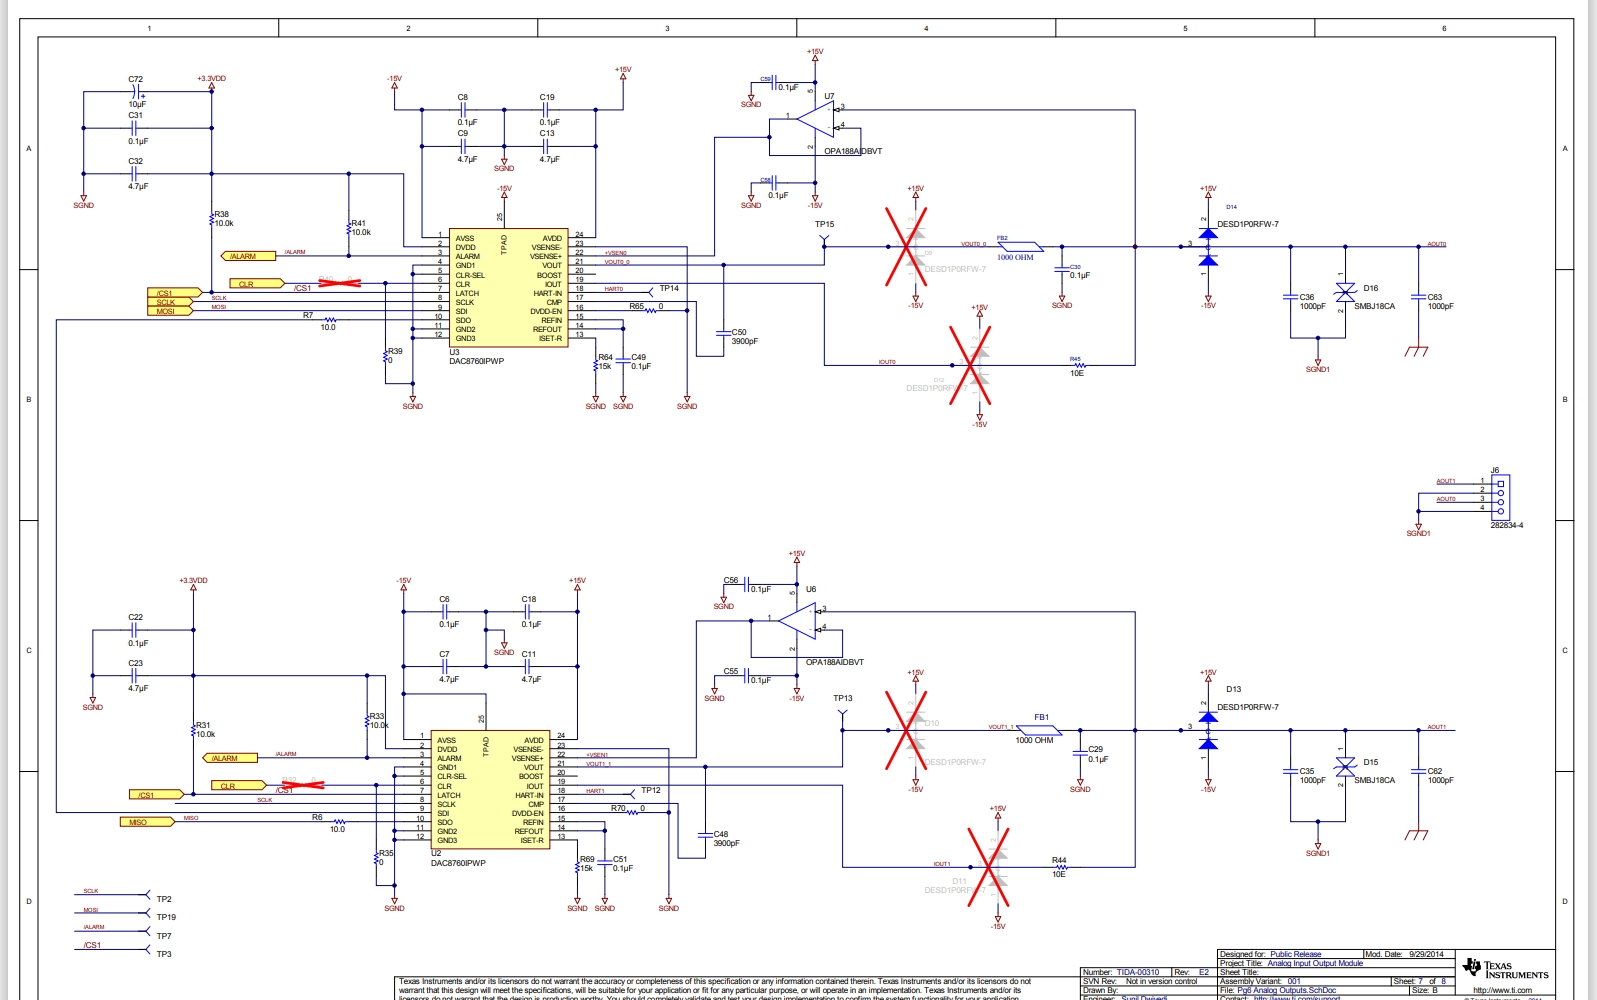This screenshot has width=1597, height=1000.
Task: Open the http://www.ti.com link
Action: [1501, 990]
